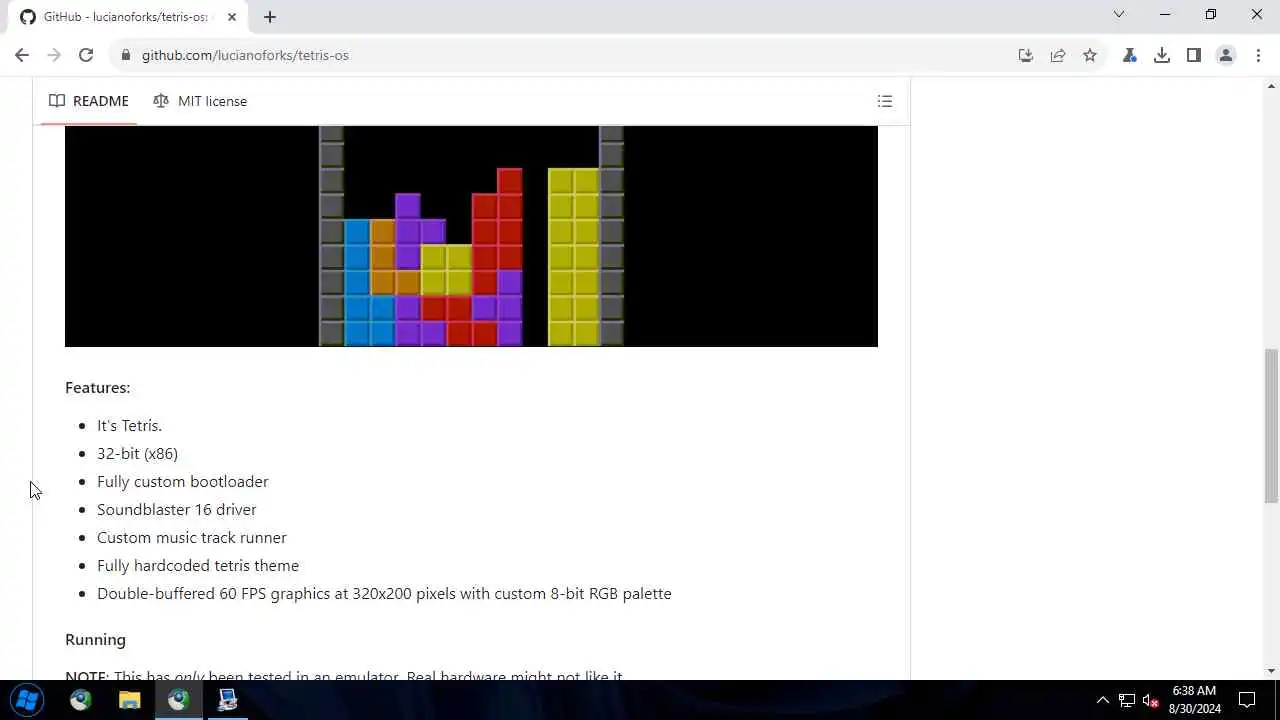Click 'Custom music track runner' list item
Screen dimensions: 1280x720
coord(192,538)
